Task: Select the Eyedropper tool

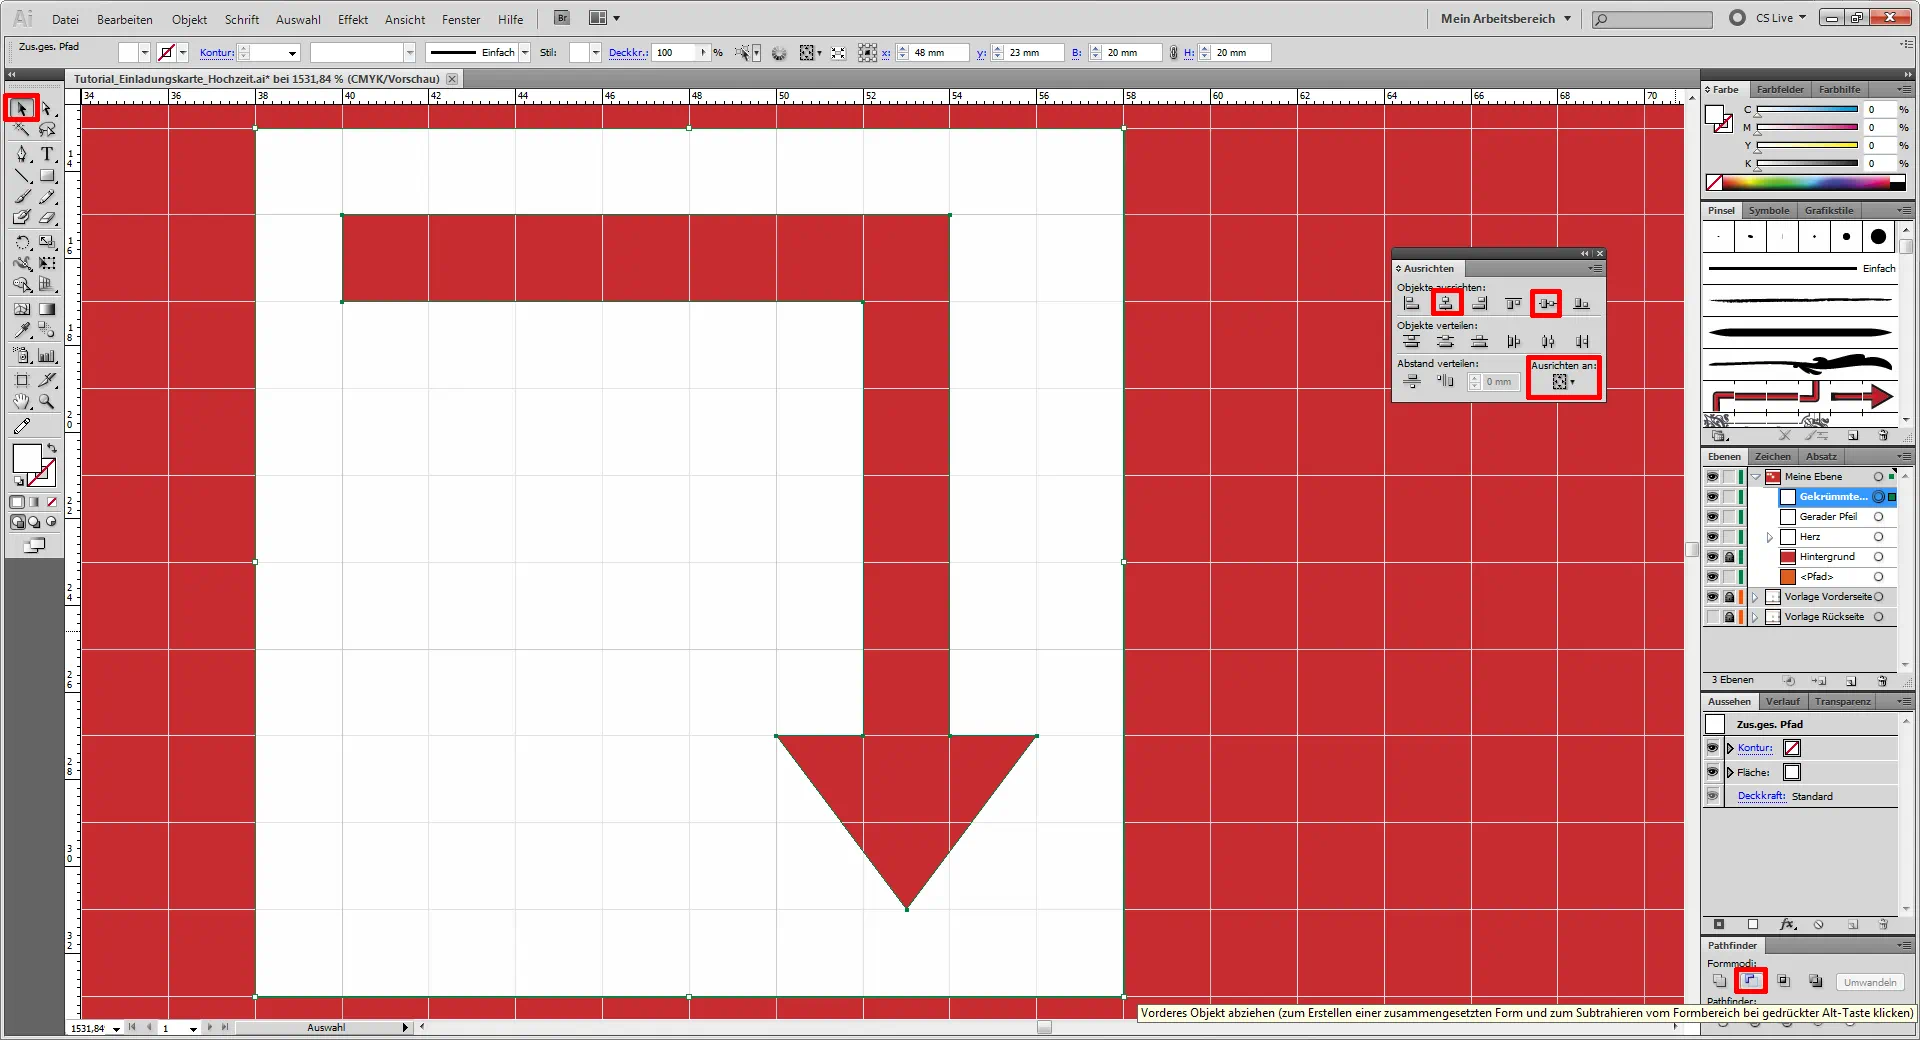Action: coord(22,330)
